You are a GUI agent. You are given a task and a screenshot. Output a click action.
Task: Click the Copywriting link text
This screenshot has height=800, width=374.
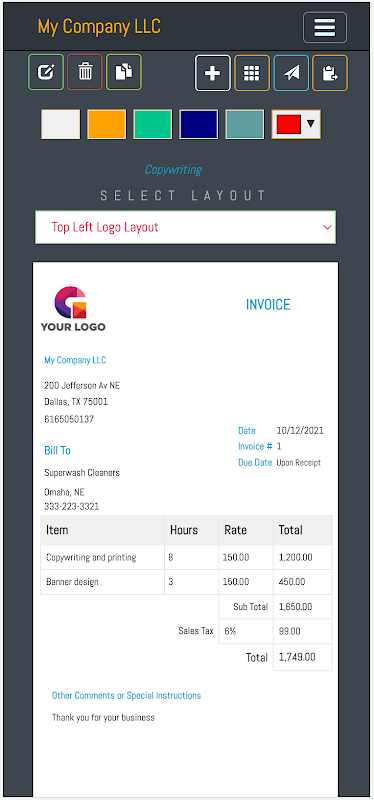[x=173, y=169]
